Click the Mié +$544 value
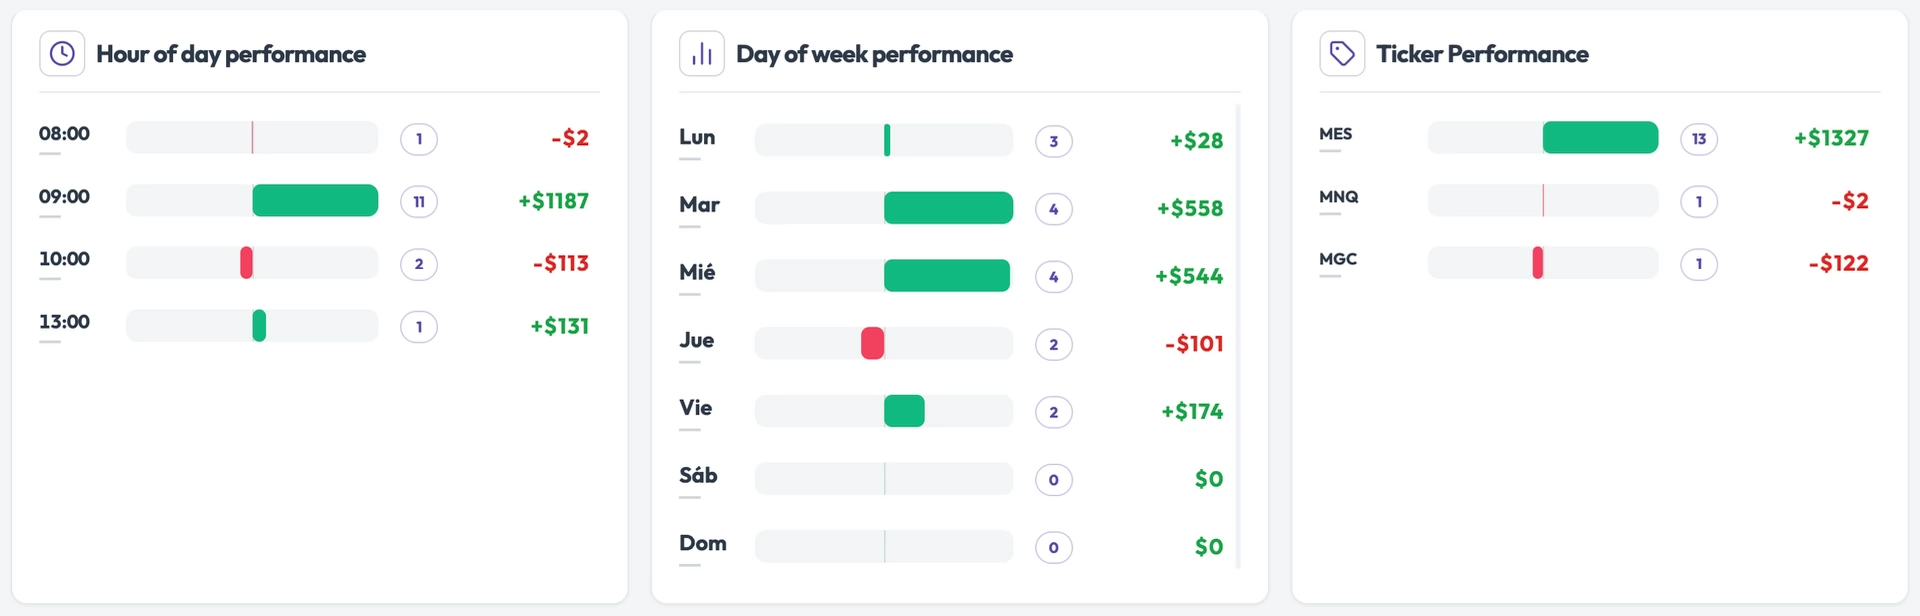 1189,276
